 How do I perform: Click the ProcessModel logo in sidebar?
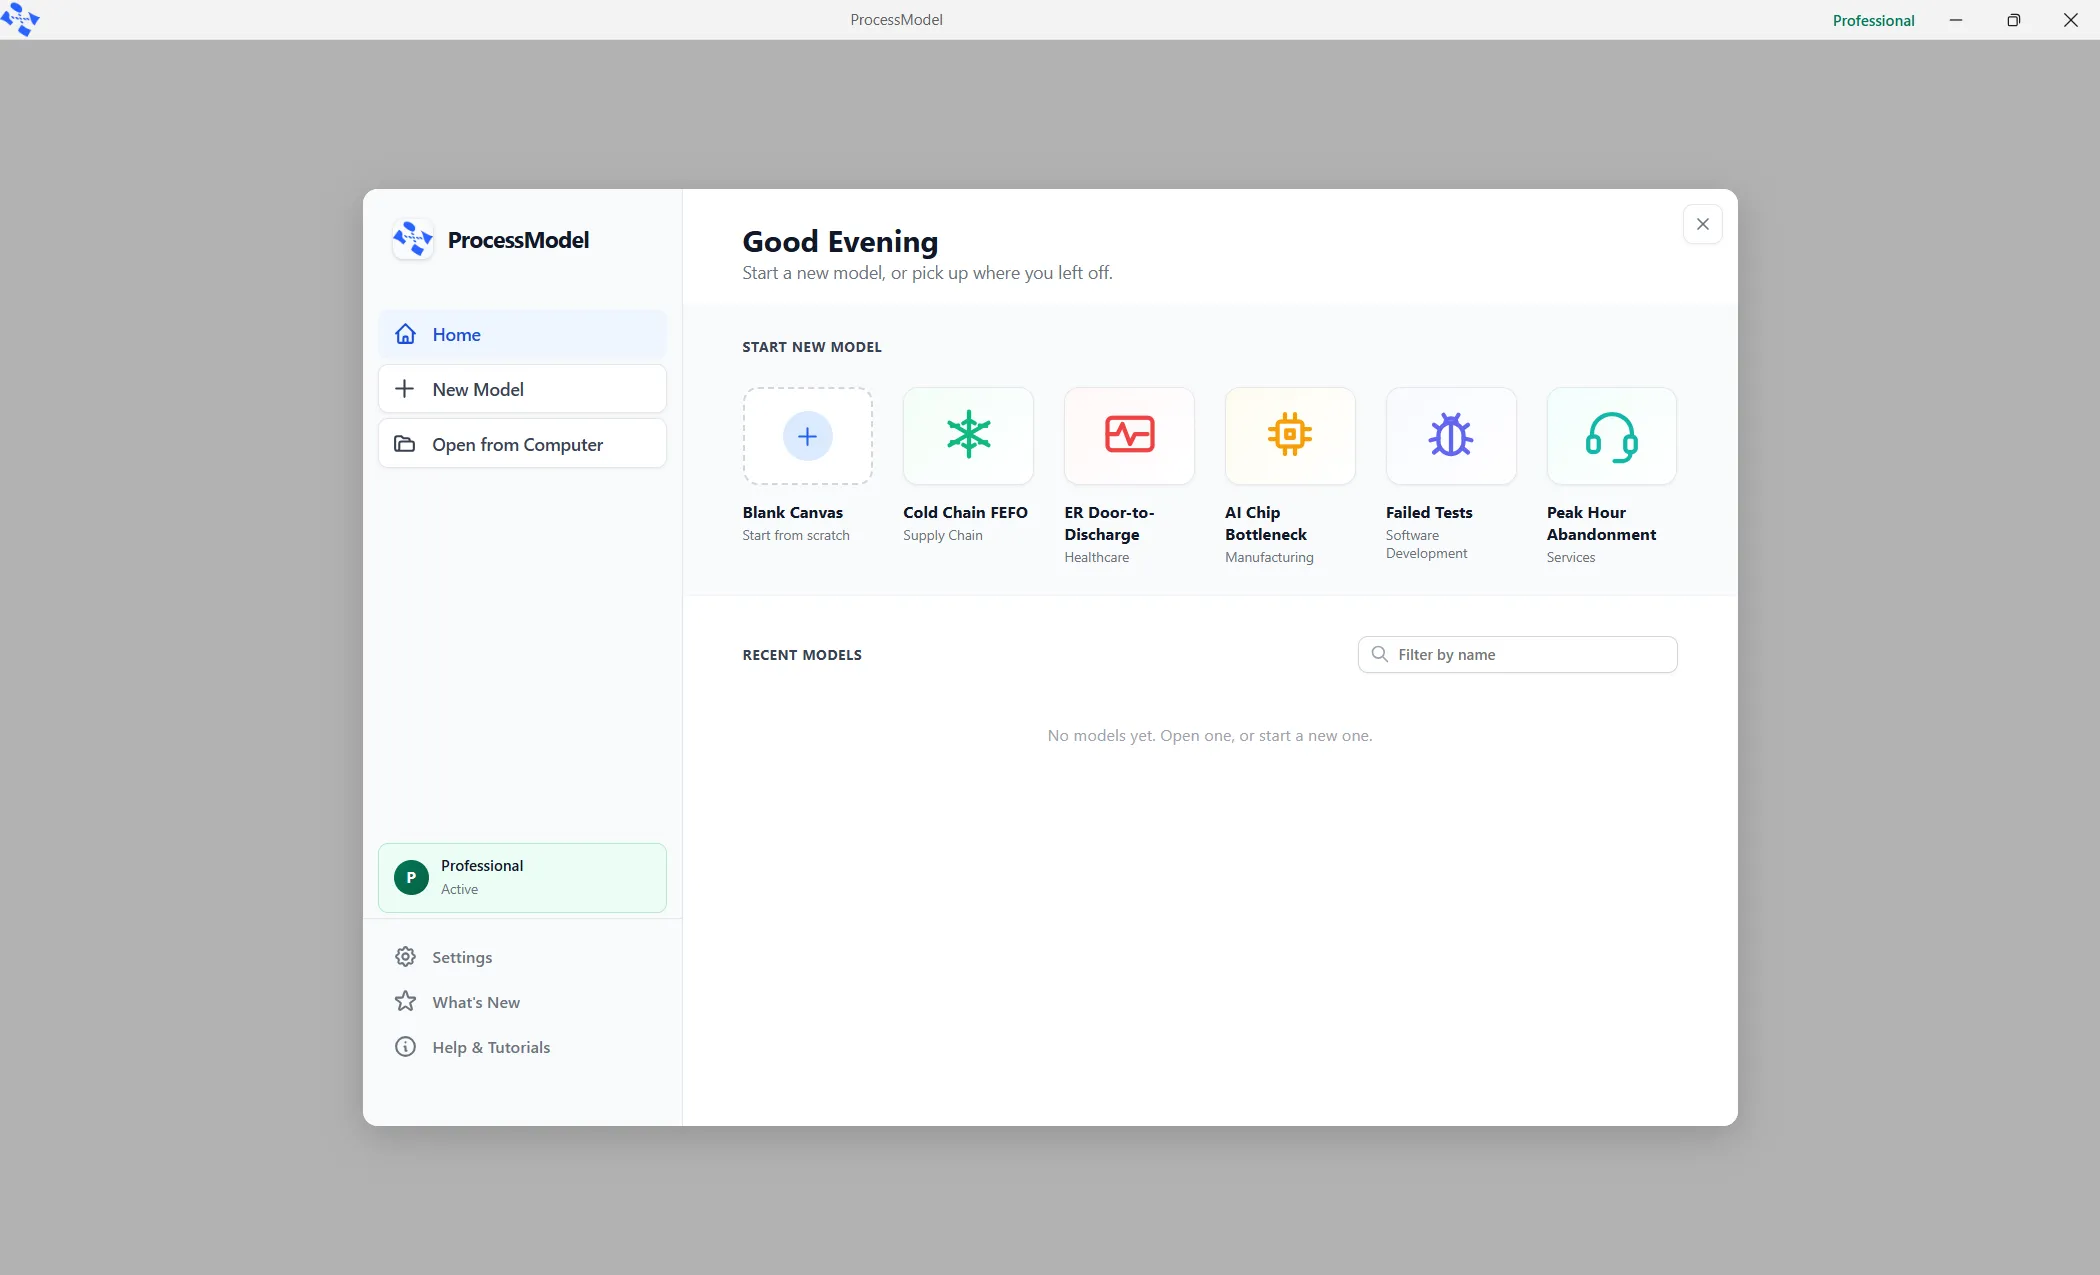tap(412, 240)
